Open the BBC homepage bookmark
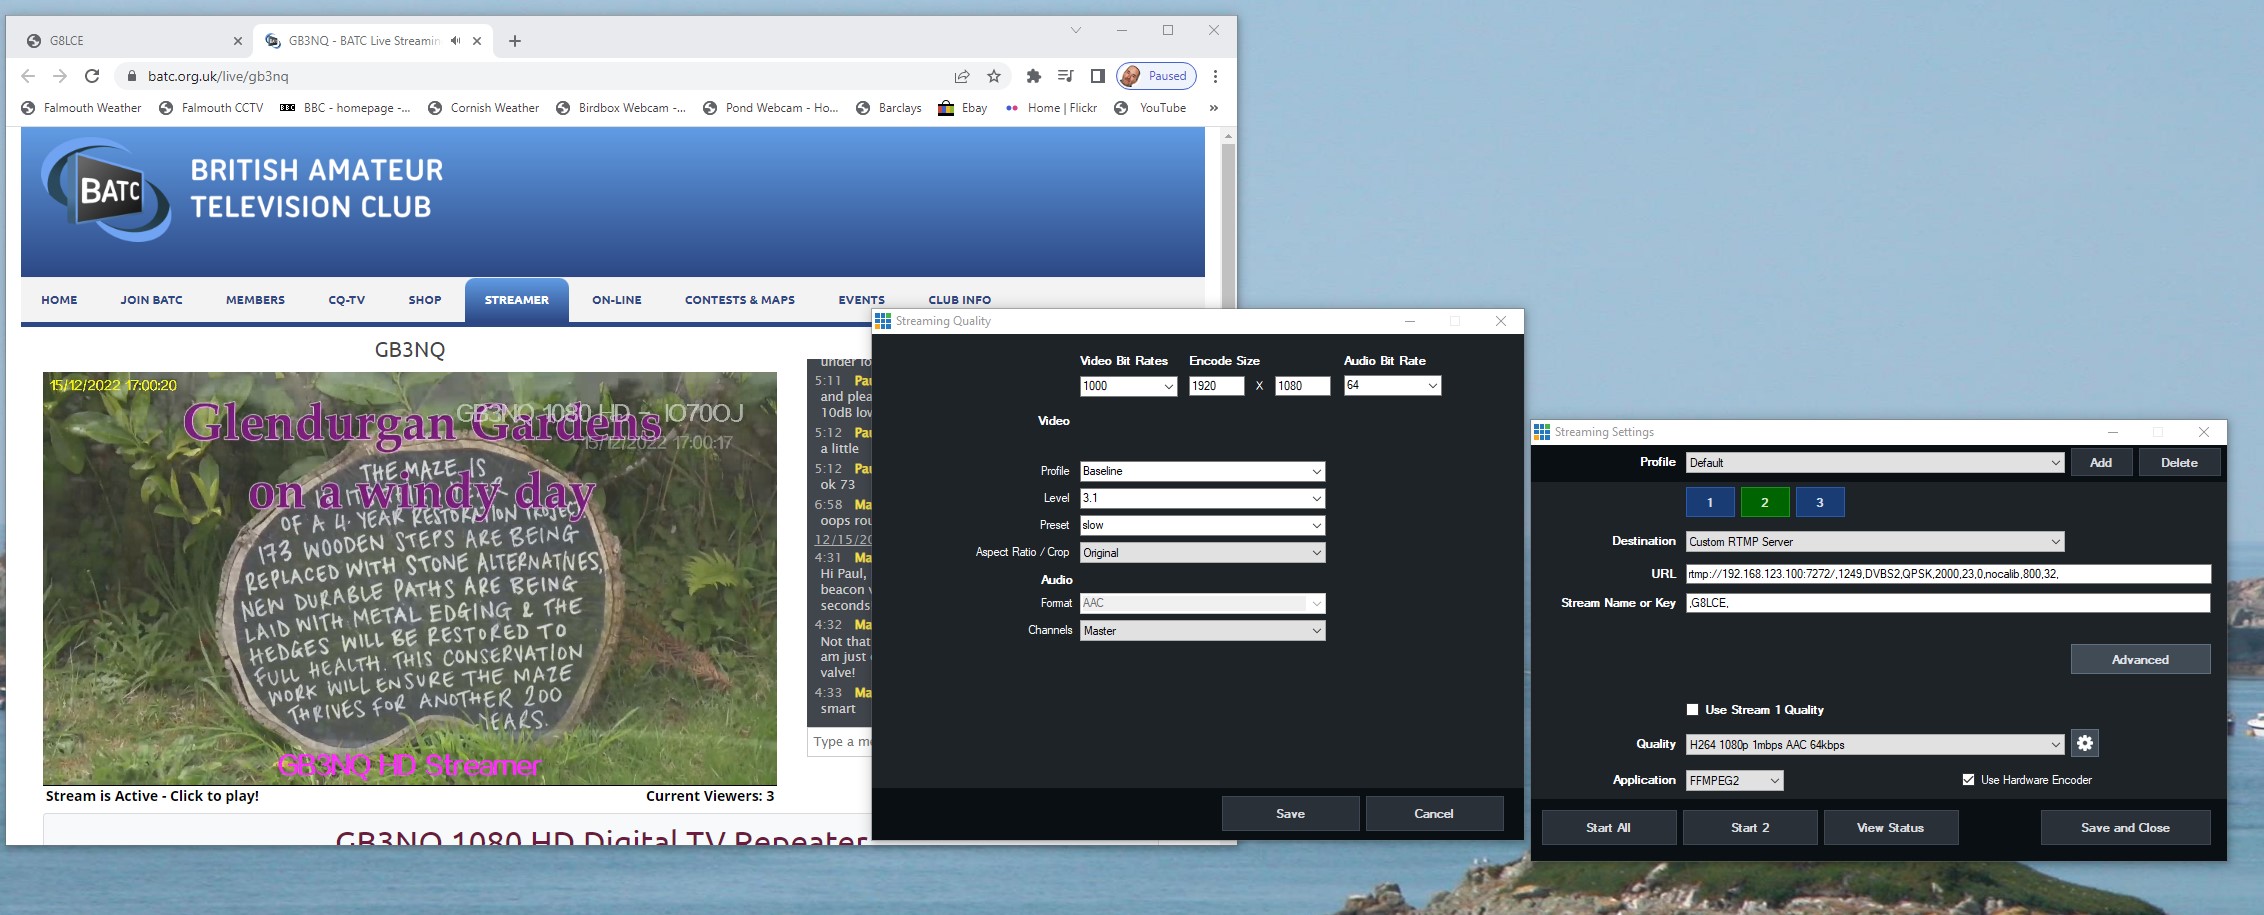Screen dimensions: 2264x915 click(x=345, y=108)
